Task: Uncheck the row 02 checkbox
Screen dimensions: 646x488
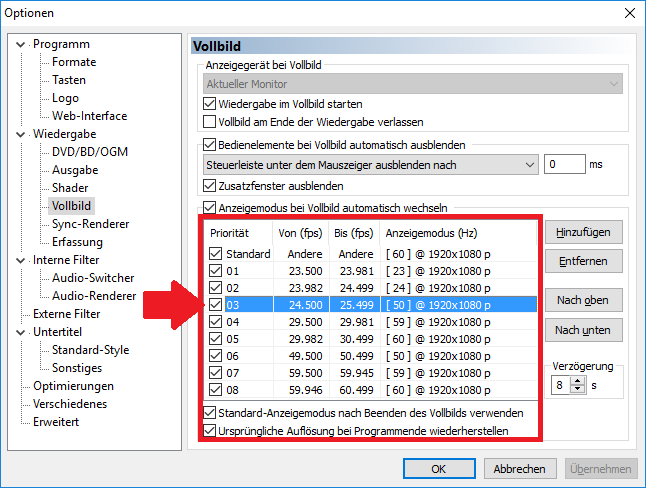Action: (215, 288)
